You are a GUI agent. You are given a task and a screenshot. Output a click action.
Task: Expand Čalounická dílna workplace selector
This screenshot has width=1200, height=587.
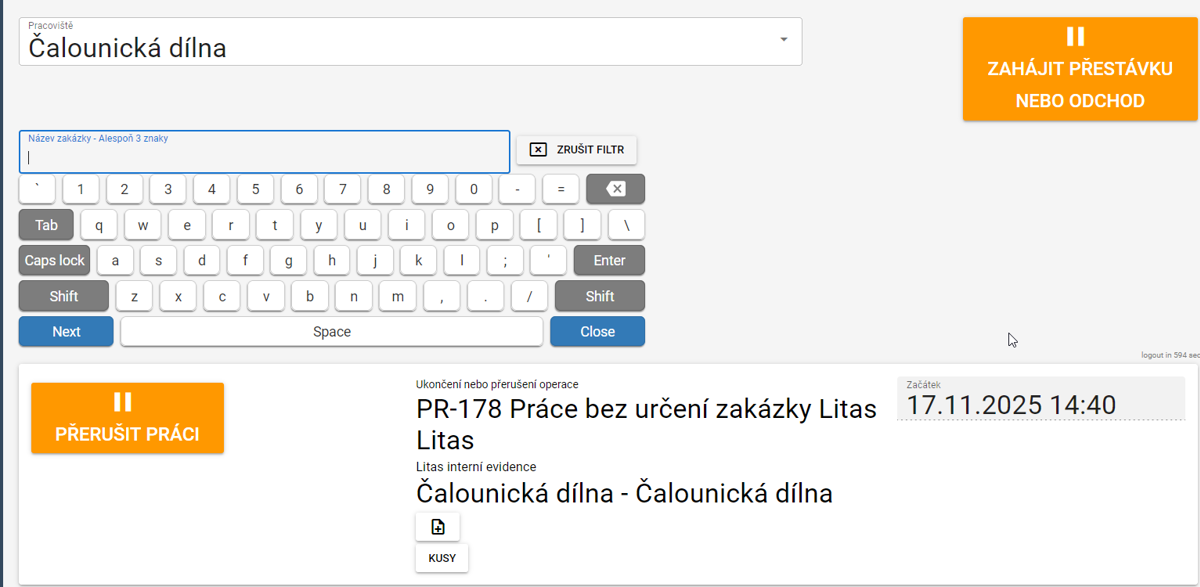[x=400, y=46]
